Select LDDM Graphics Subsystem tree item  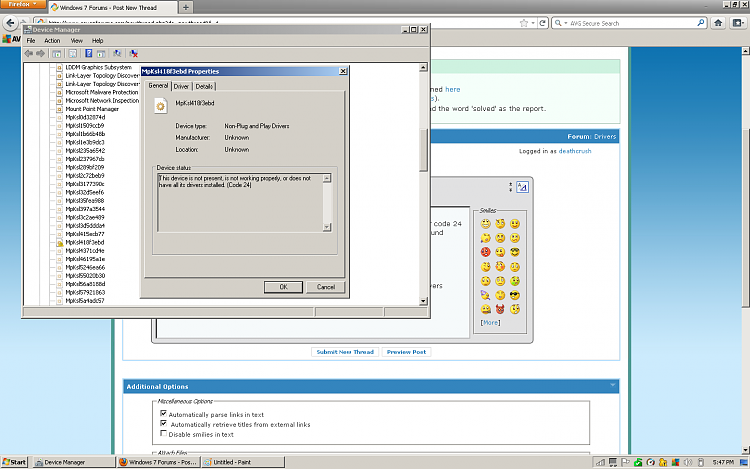coord(99,67)
